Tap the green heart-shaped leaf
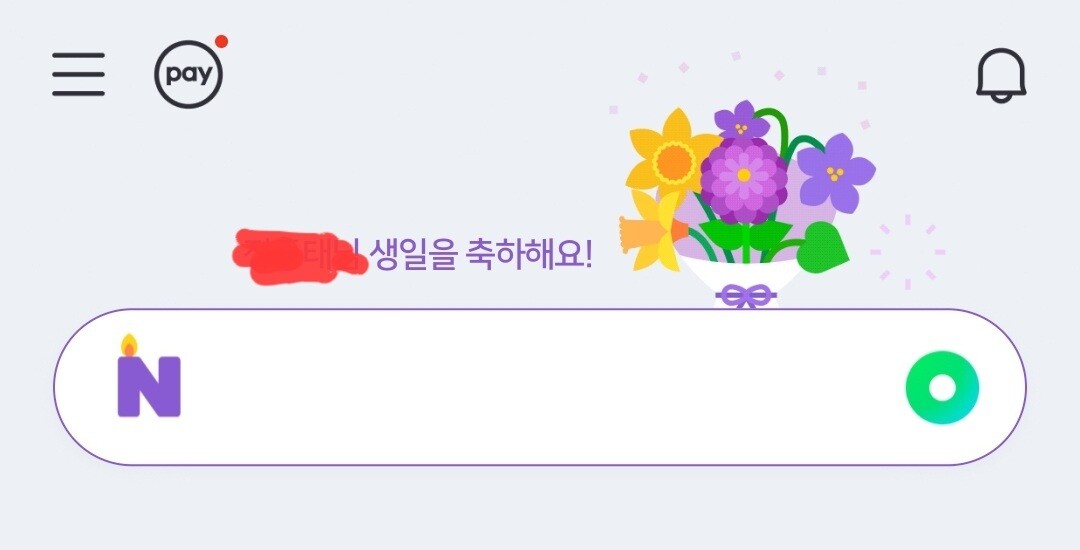The image size is (1080, 550). [x=822, y=248]
